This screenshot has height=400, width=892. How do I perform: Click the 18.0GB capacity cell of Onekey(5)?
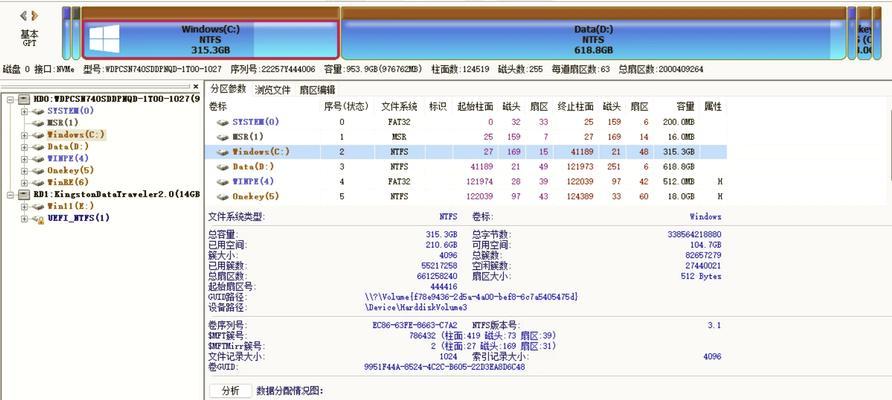point(681,196)
